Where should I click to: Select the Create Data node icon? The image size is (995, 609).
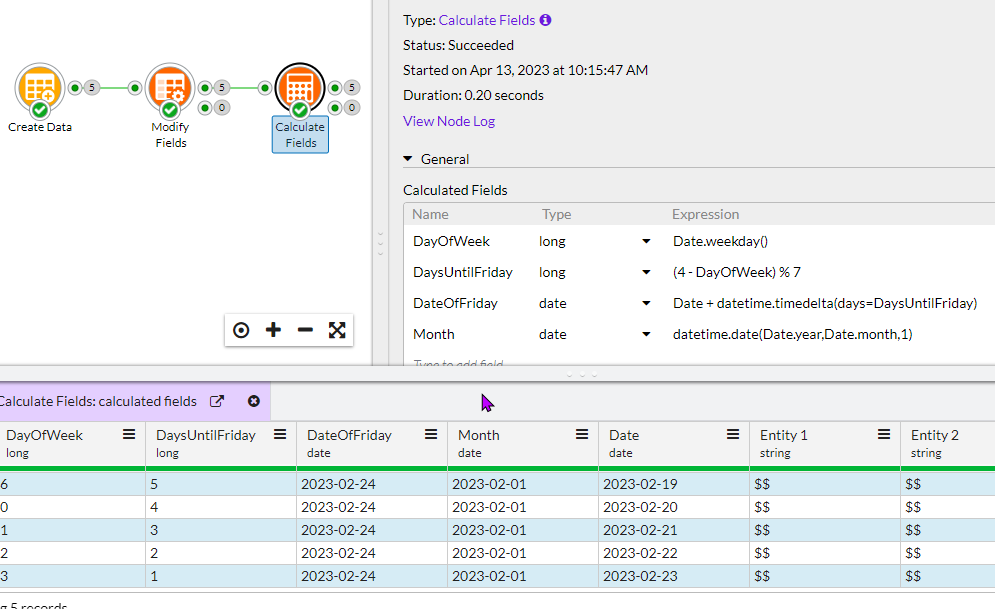pos(40,89)
